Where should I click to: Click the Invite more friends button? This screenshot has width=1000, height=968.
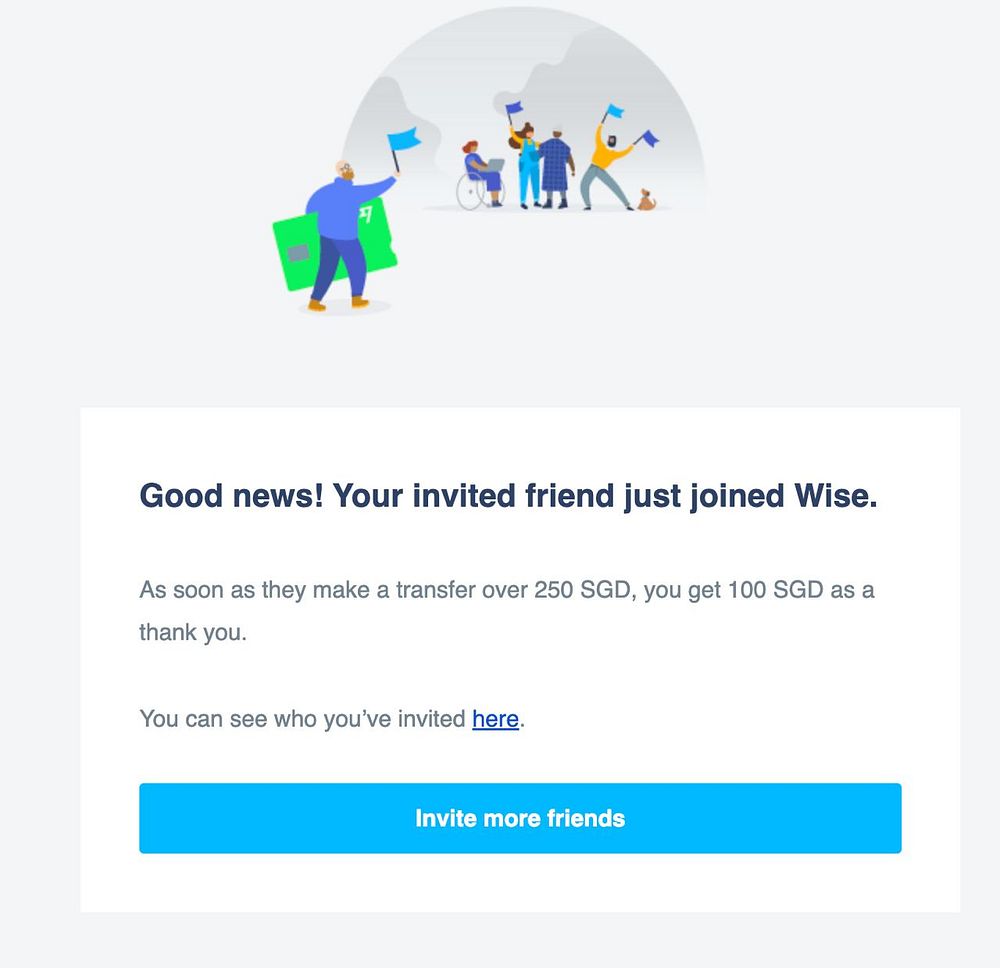[520, 818]
